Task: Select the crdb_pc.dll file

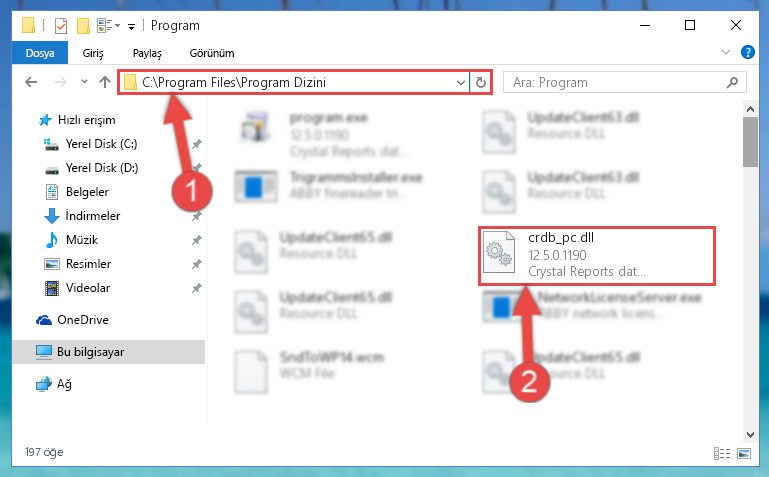Action: tap(596, 255)
